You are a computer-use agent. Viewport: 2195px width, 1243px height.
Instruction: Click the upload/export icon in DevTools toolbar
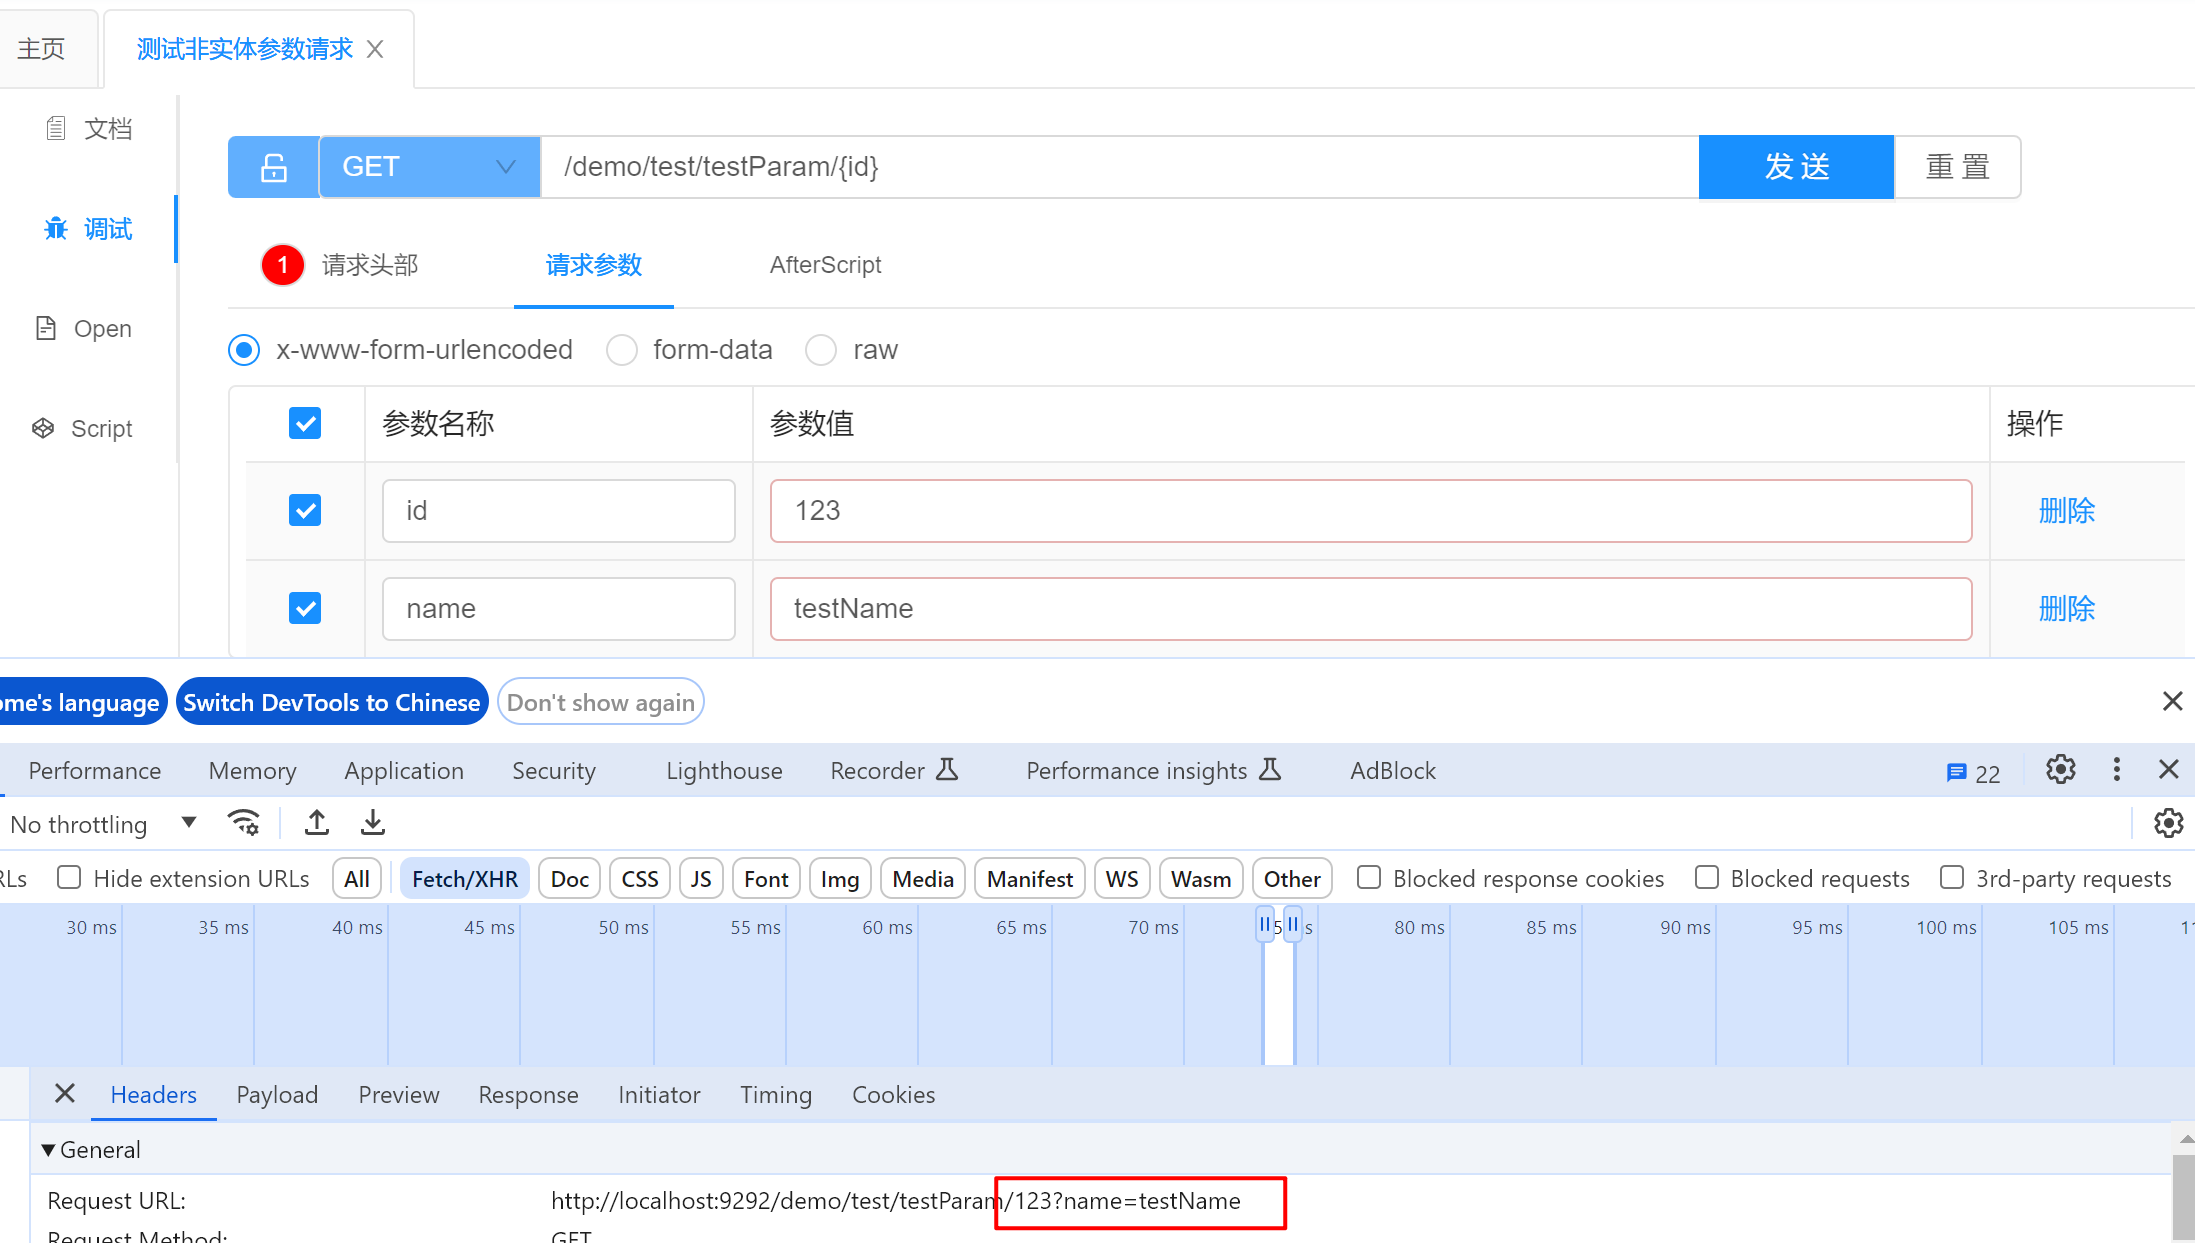[x=315, y=823]
